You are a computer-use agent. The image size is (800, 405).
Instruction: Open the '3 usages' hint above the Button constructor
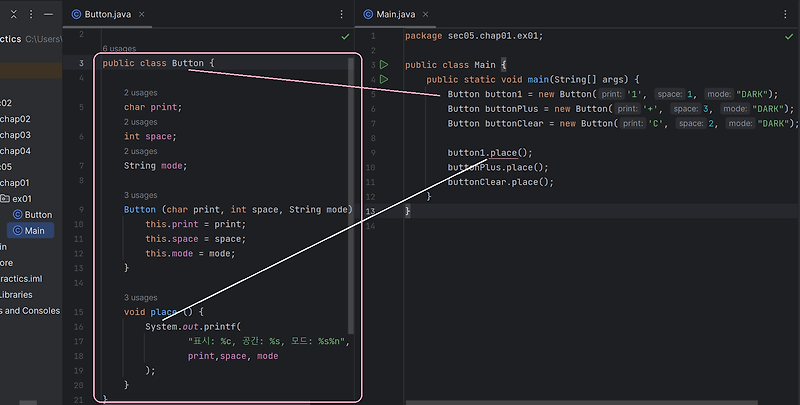pos(140,195)
